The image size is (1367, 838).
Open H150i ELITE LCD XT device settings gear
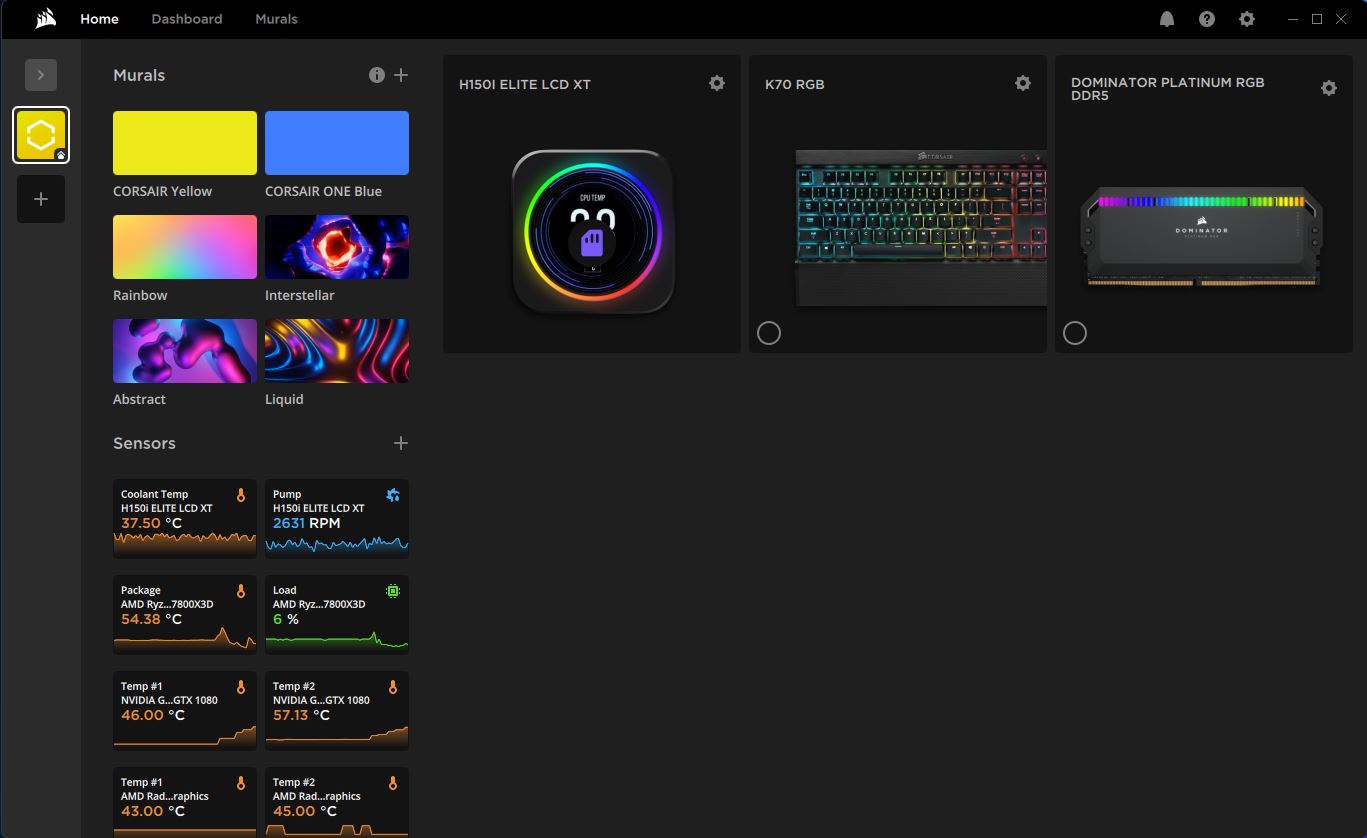coord(717,83)
